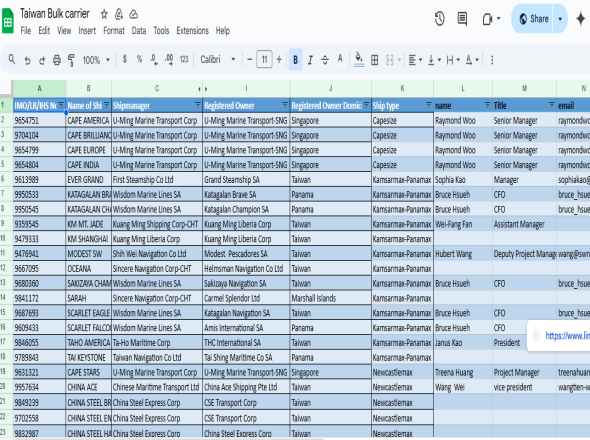Click the move-to-folder icon beside title
Image resolution: width=590 pixels, height=440 pixels.
(119, 14)
